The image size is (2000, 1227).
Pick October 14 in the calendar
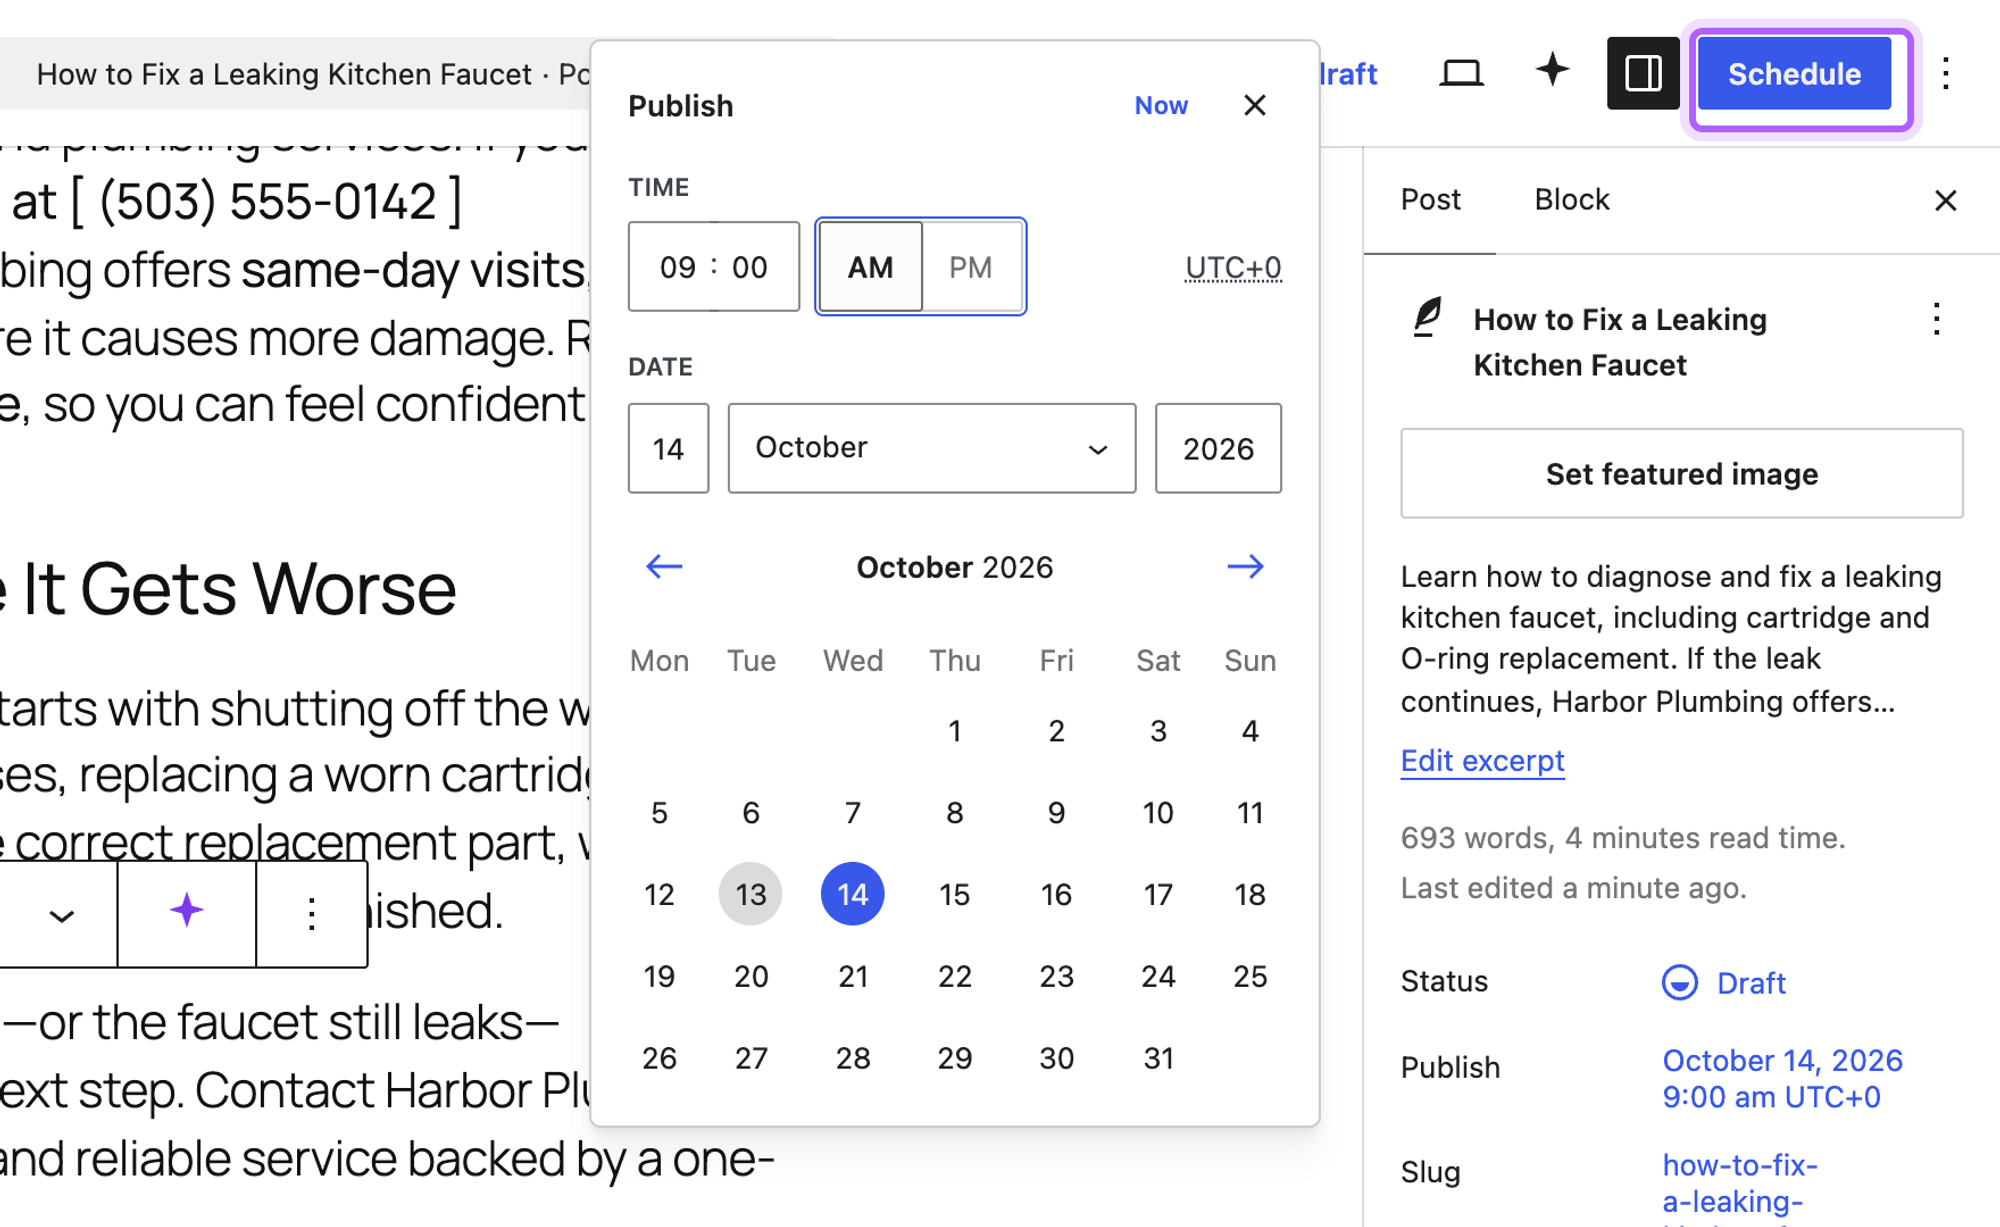[853, 894]
